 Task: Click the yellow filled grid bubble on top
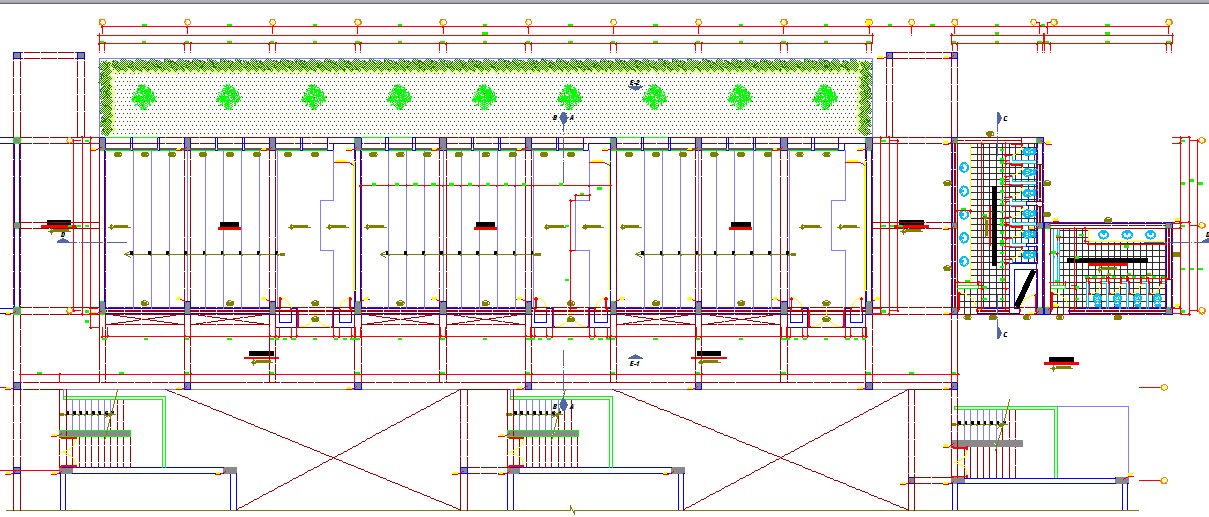point(869,21)
